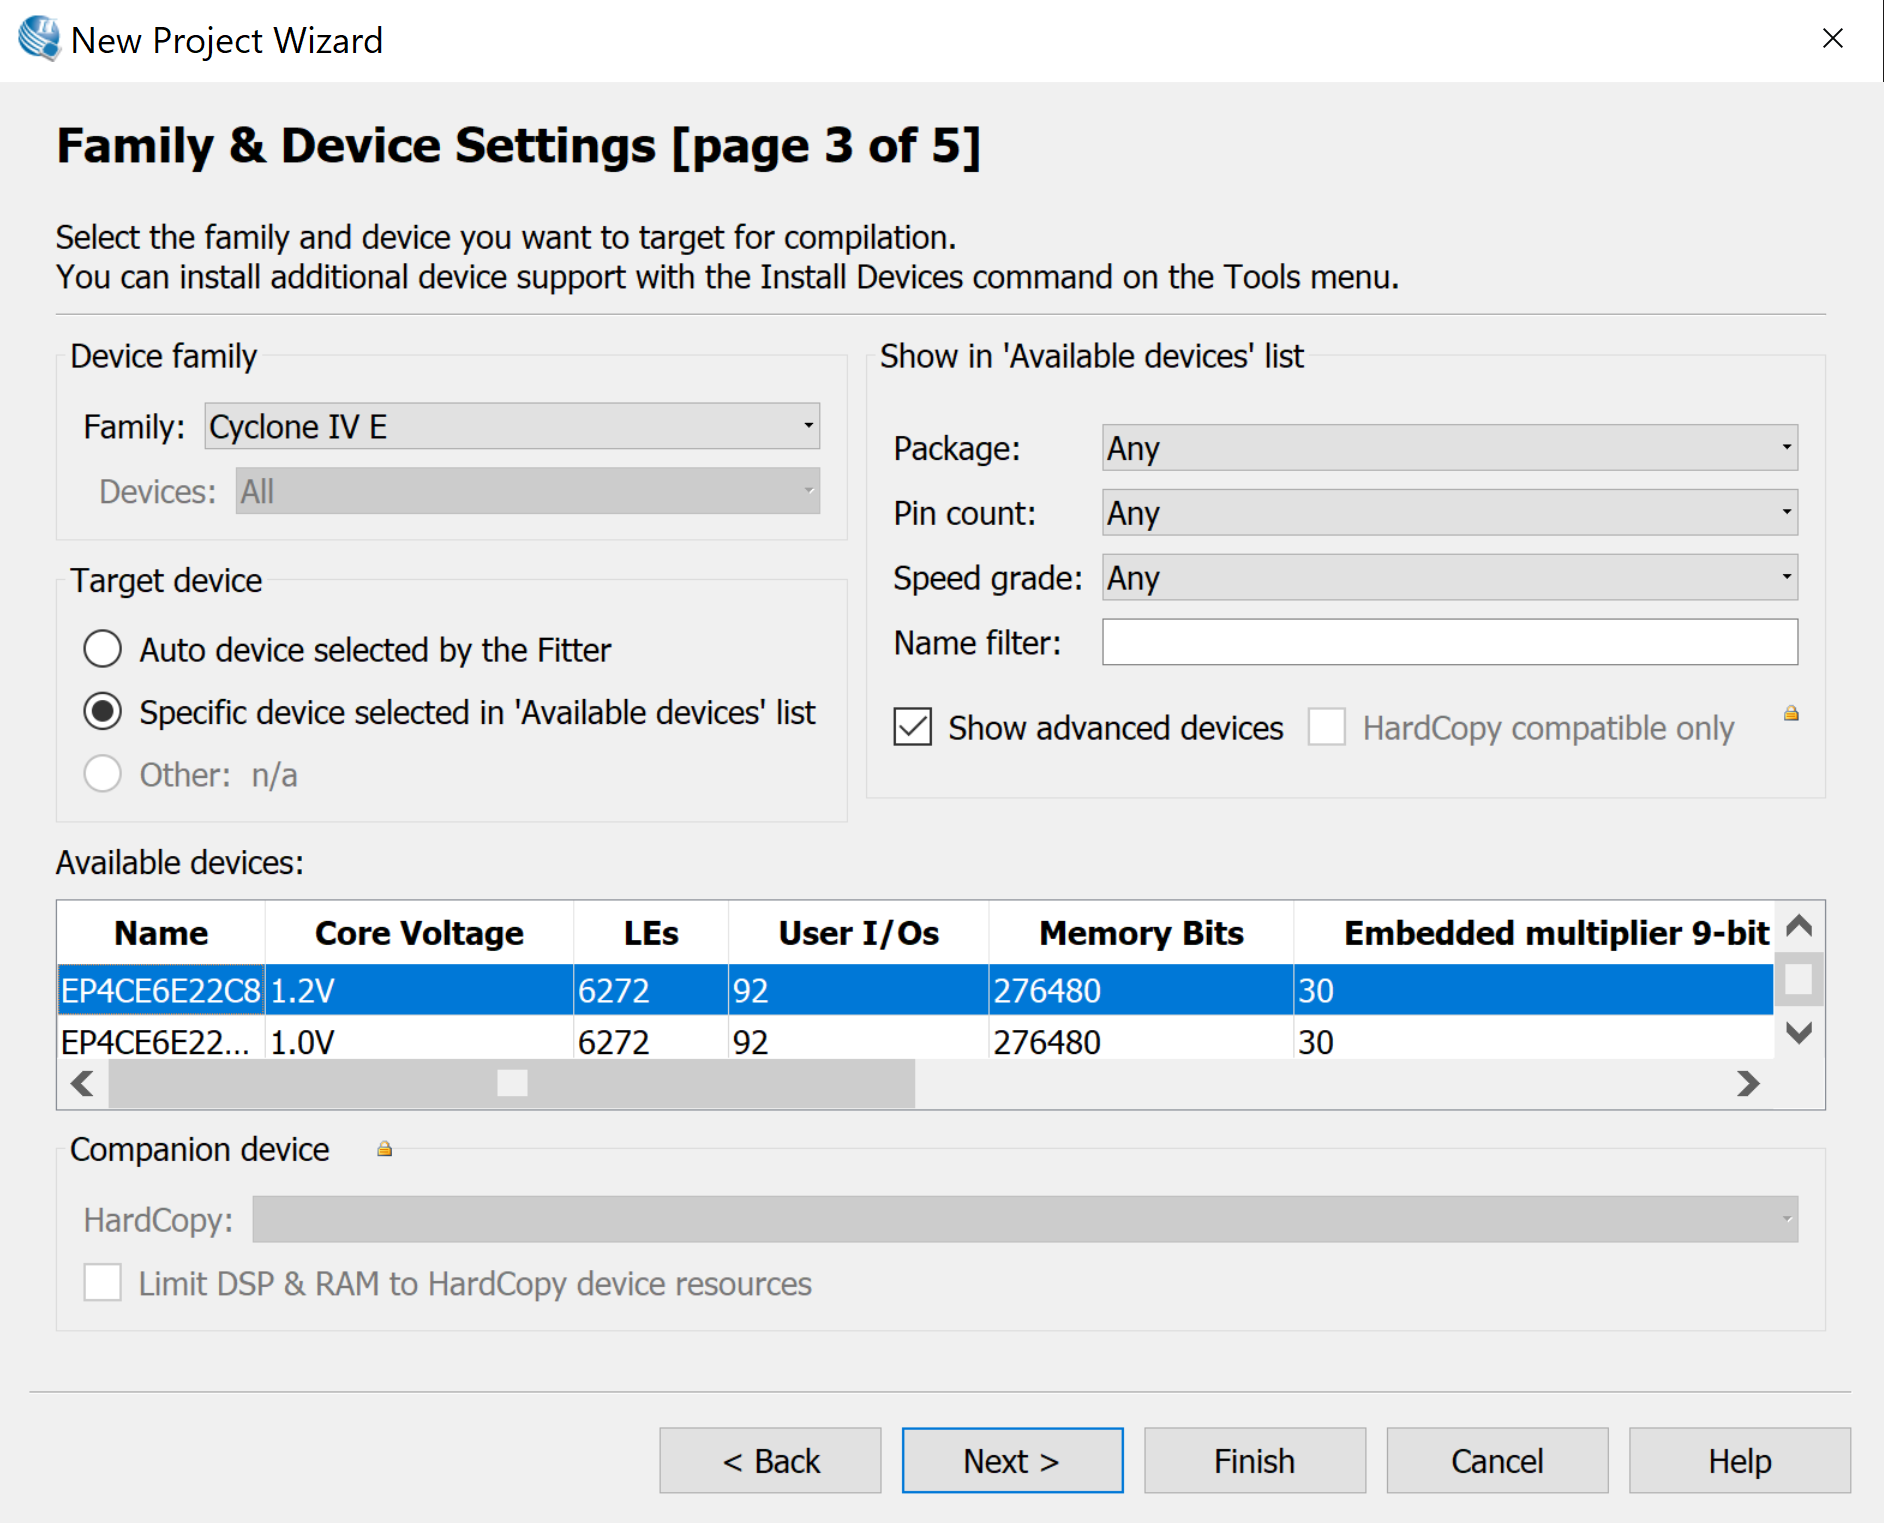Click the Memory Bits column header
This screenshot has width=1884, height=1523.
1140,933
